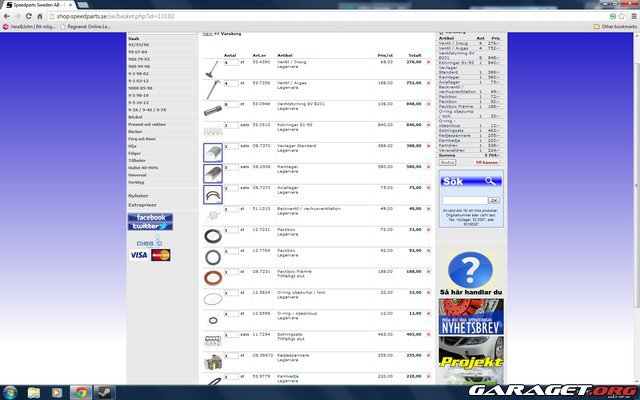This screenshot has height=400, width=640.
Task: Click the Extrapriser sidebar link
Action: tap(142, 205)
